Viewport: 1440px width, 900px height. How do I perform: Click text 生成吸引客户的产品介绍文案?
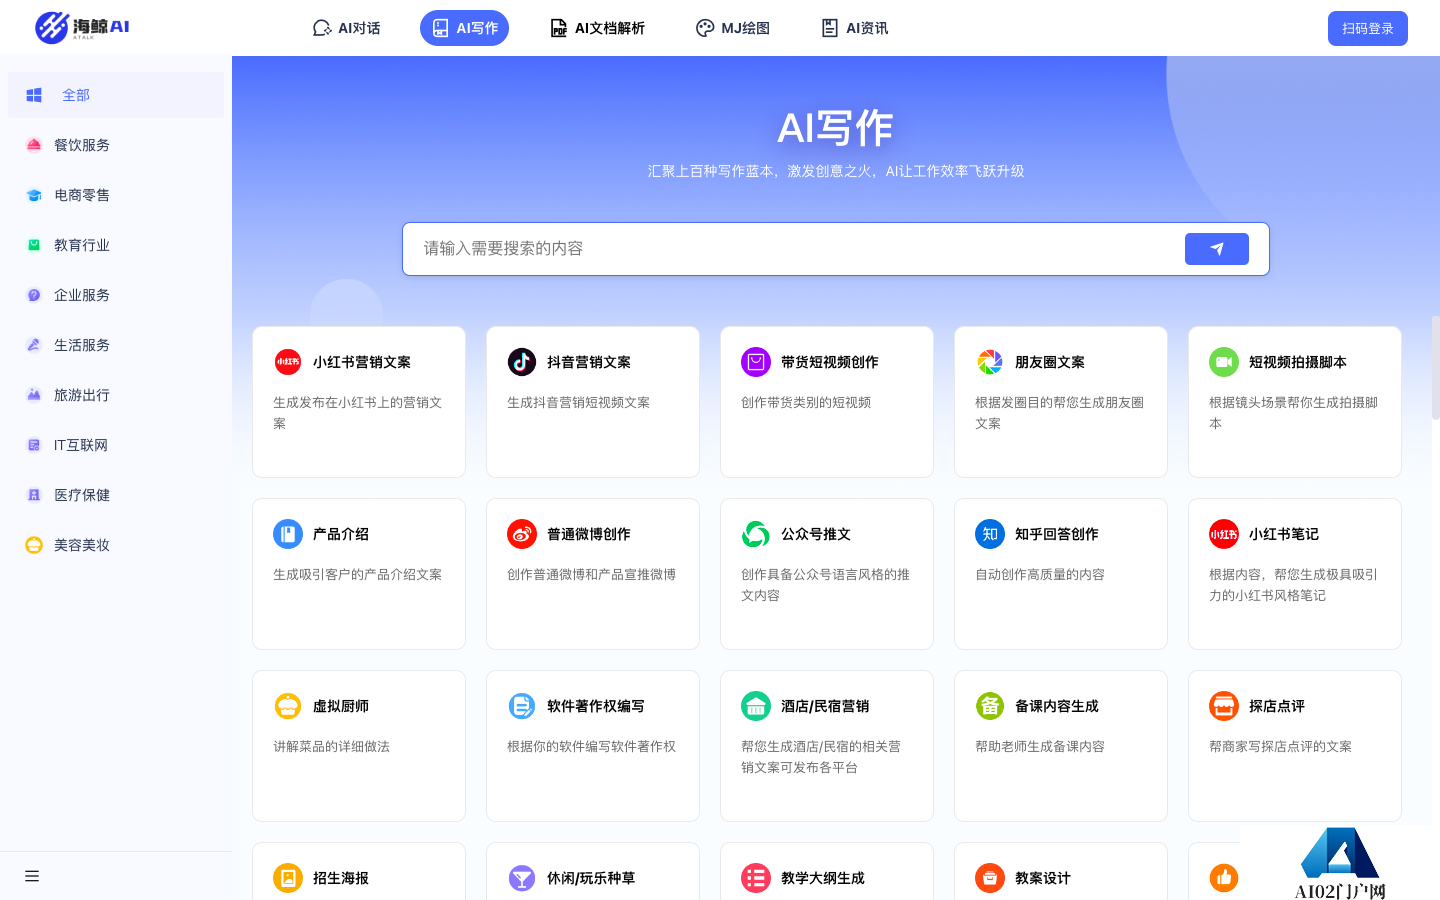[x=358, y=574]
